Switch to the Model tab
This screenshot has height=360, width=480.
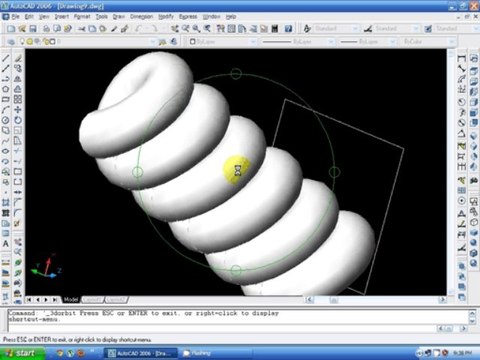(71, 300)
